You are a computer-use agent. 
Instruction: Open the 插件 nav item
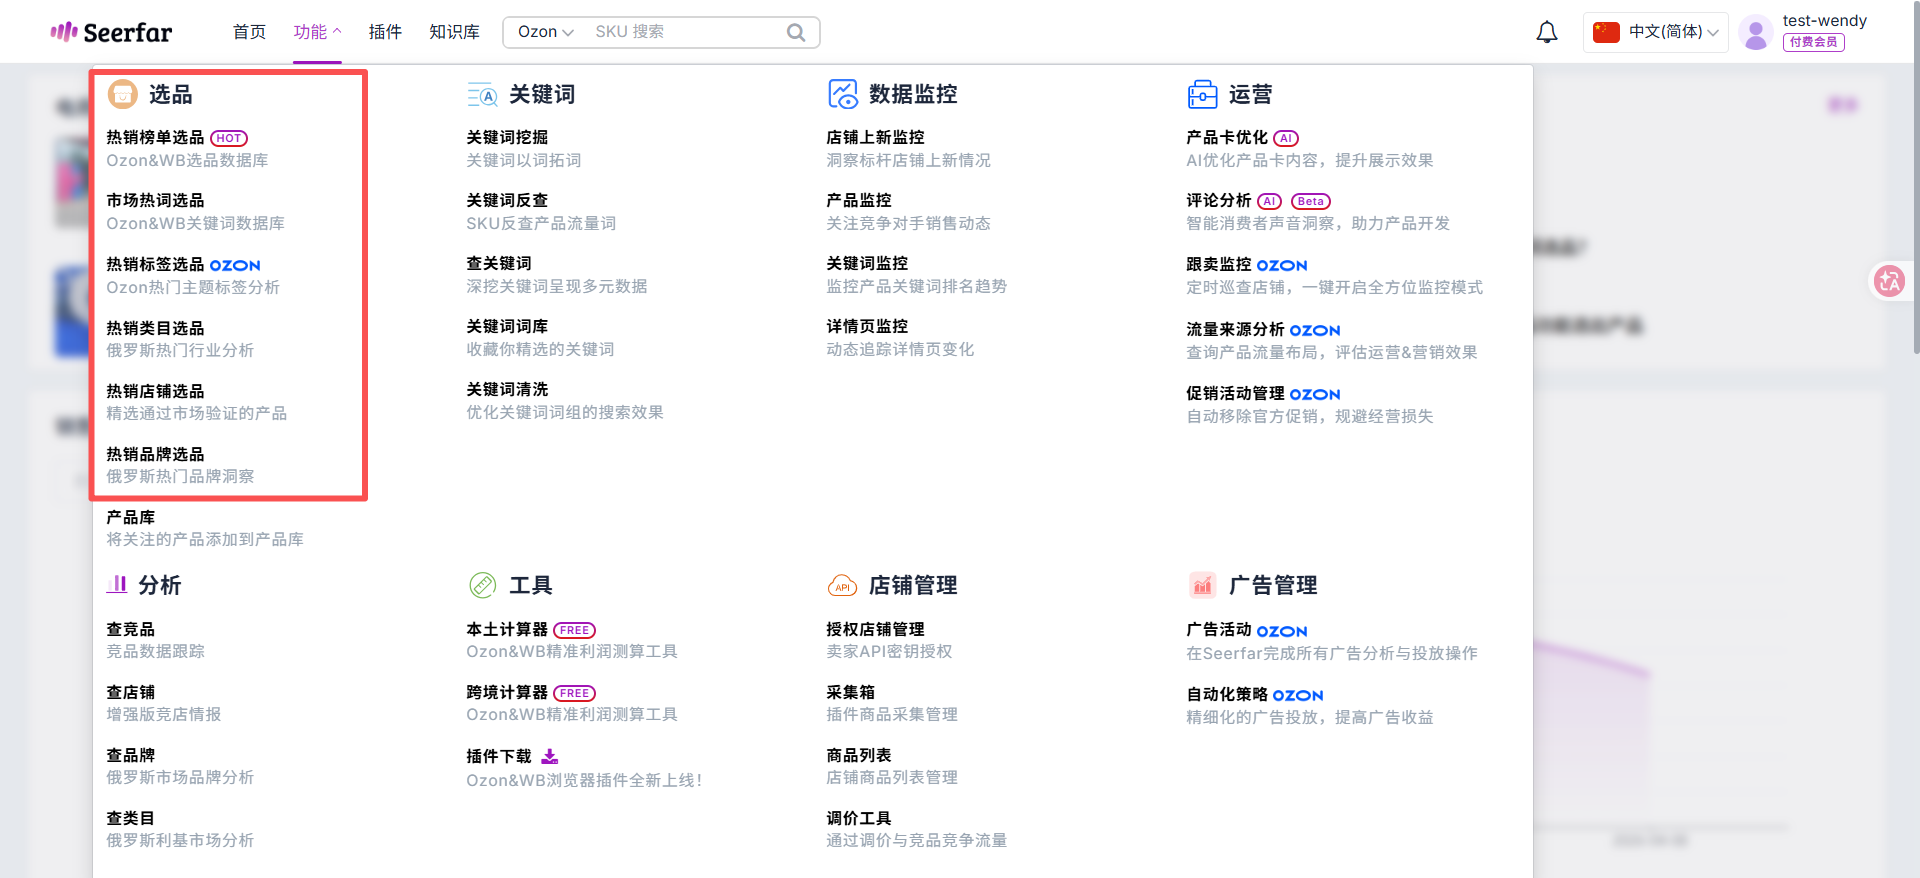[385, 32]
